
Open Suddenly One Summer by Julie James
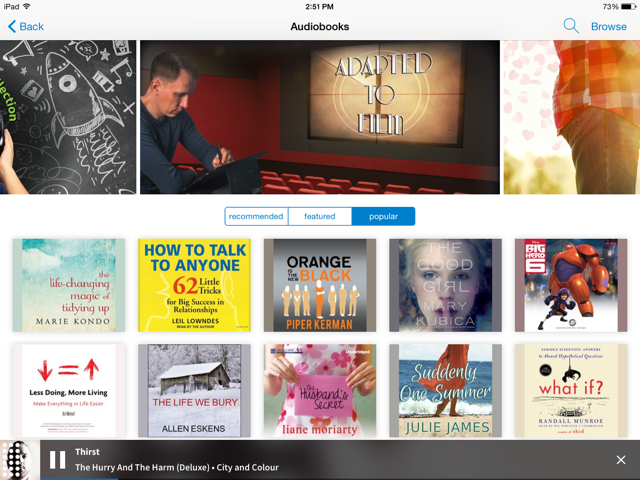[x=445, y=391]
